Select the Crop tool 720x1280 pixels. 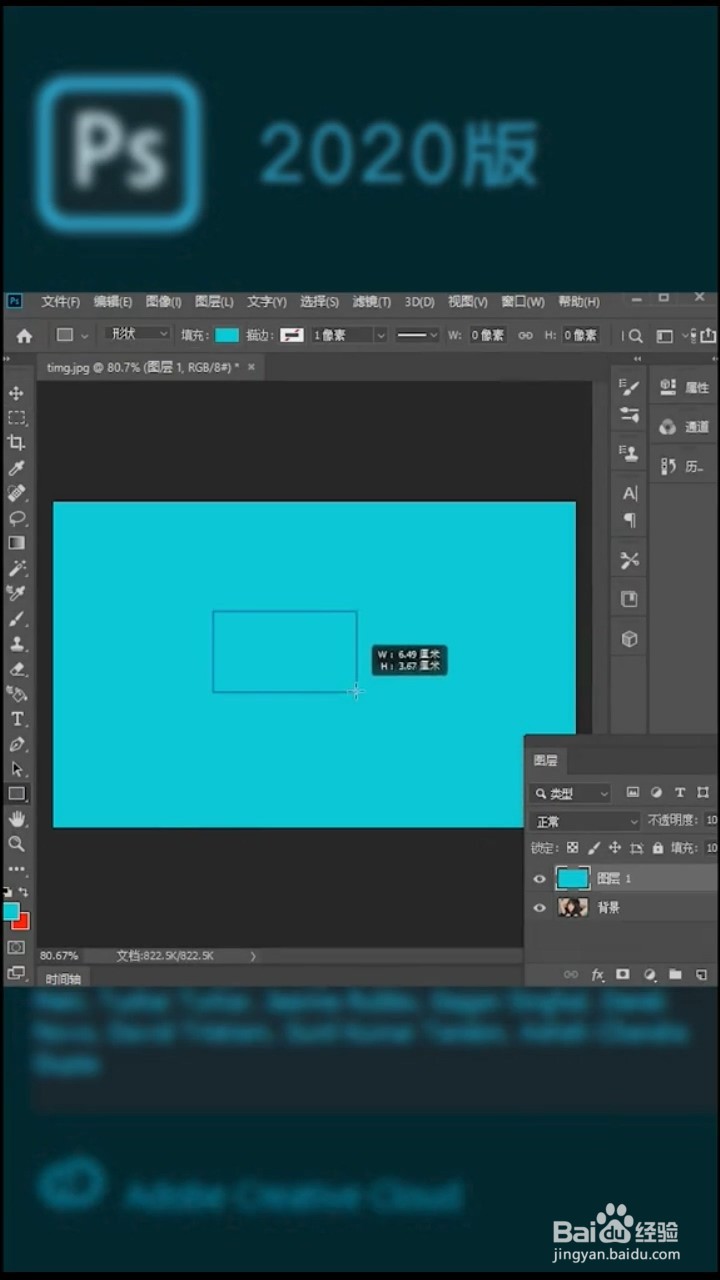16,443
